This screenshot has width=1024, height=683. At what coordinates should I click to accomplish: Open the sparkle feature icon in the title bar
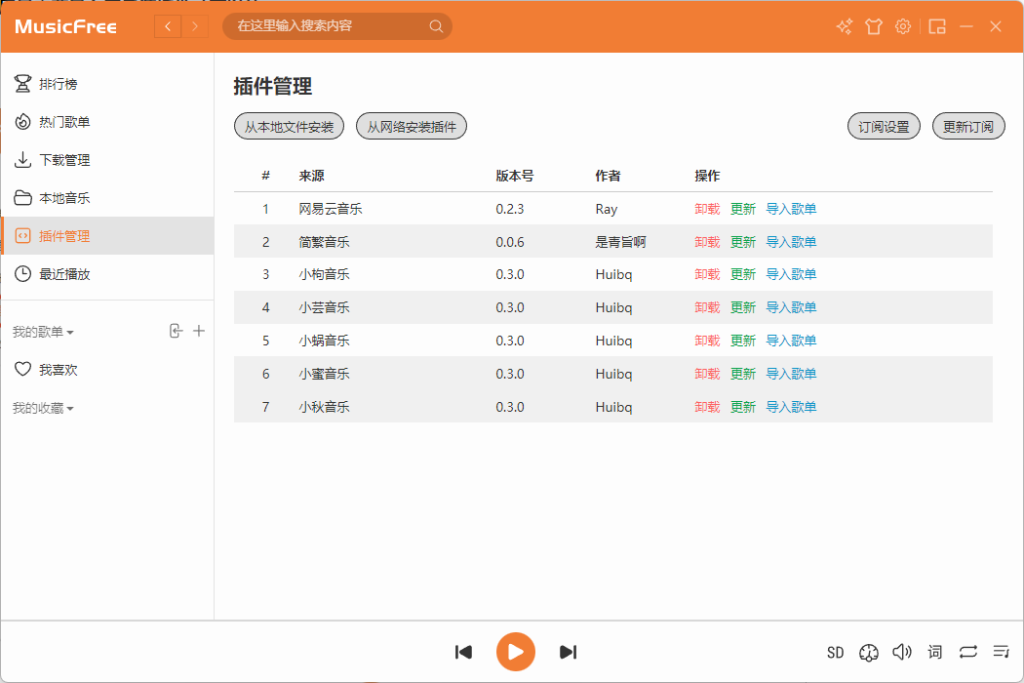coord(844,26)
